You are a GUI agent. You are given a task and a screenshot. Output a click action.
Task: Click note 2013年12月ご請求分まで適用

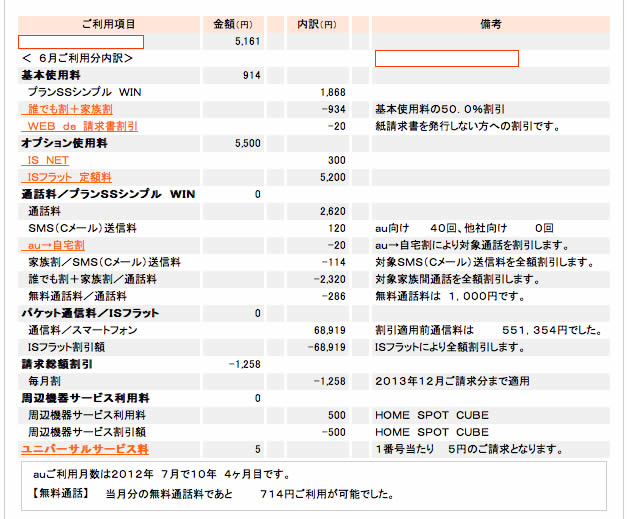[x=452, y=381]
